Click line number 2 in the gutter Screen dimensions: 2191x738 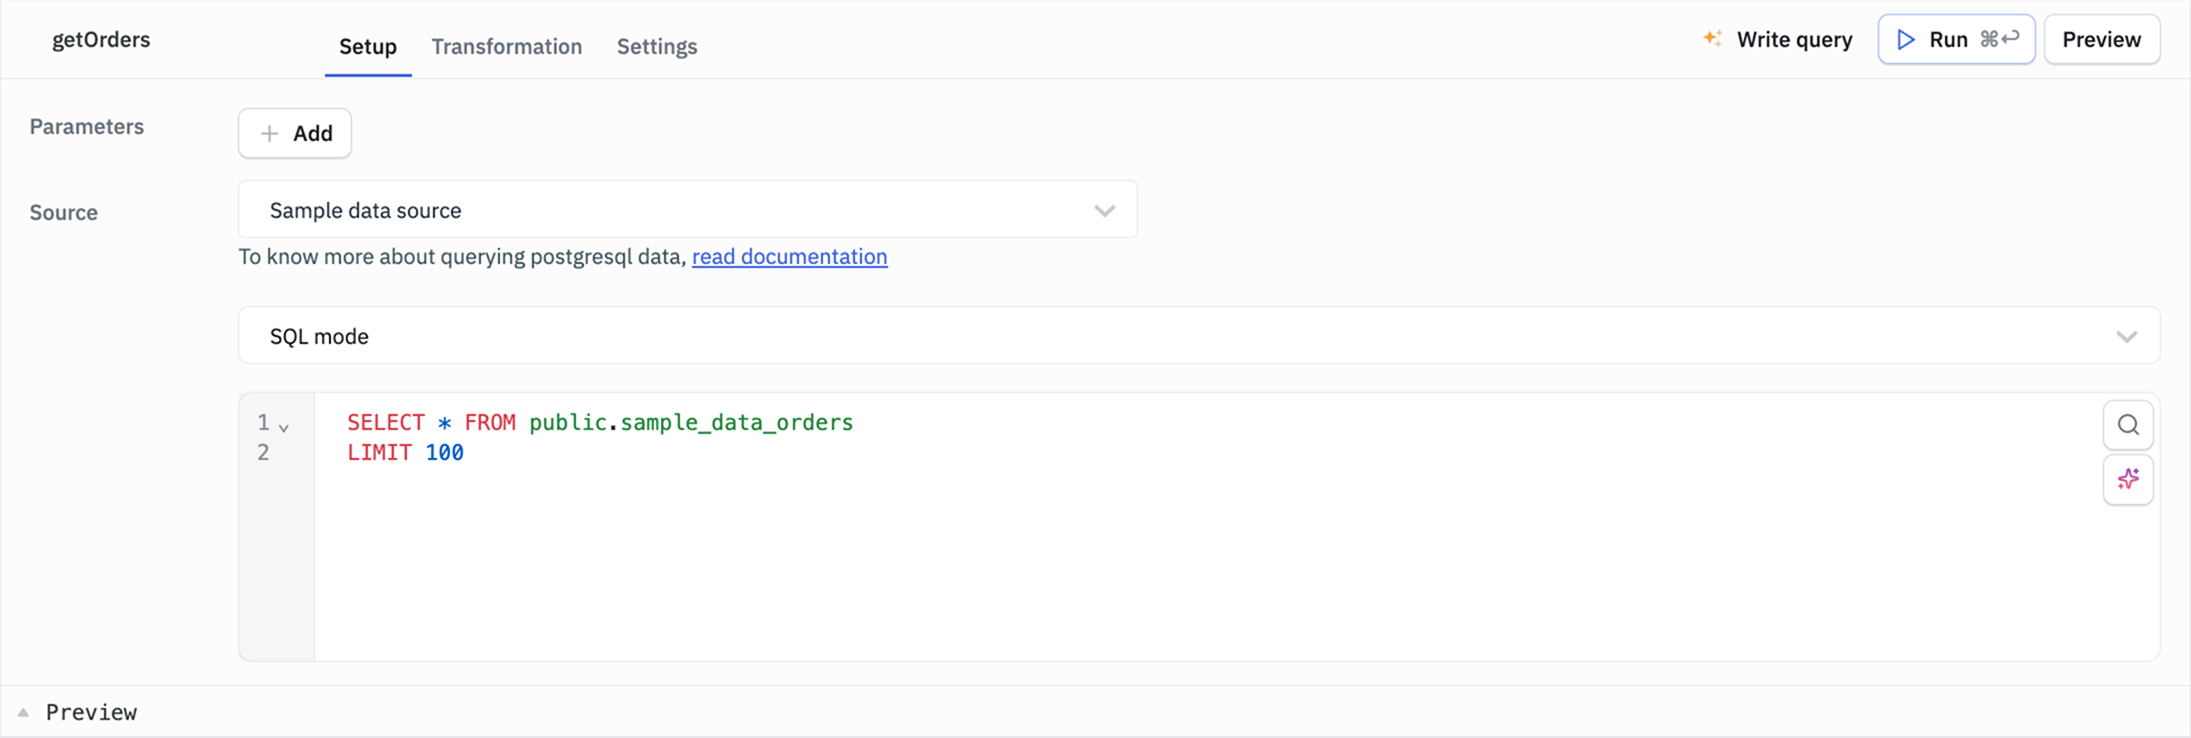263,452
